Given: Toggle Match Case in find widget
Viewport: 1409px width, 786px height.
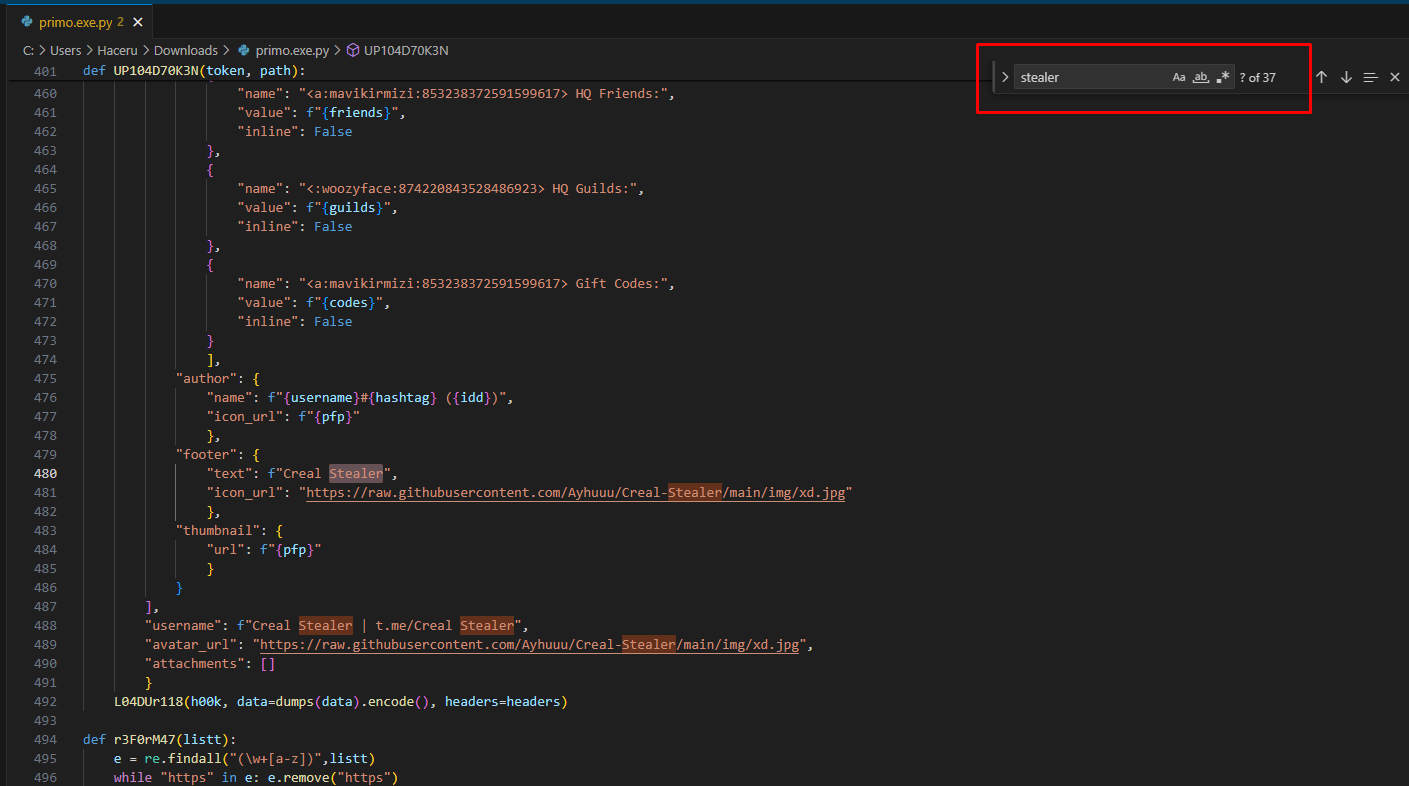Looking at the screenshot, I should click(x=1179, y=77).
